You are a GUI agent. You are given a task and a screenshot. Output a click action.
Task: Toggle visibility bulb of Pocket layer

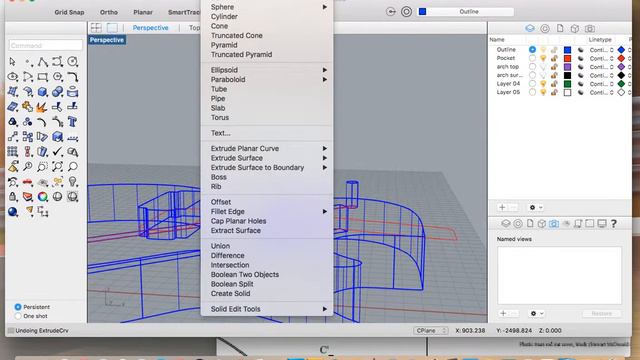point(543,58)
